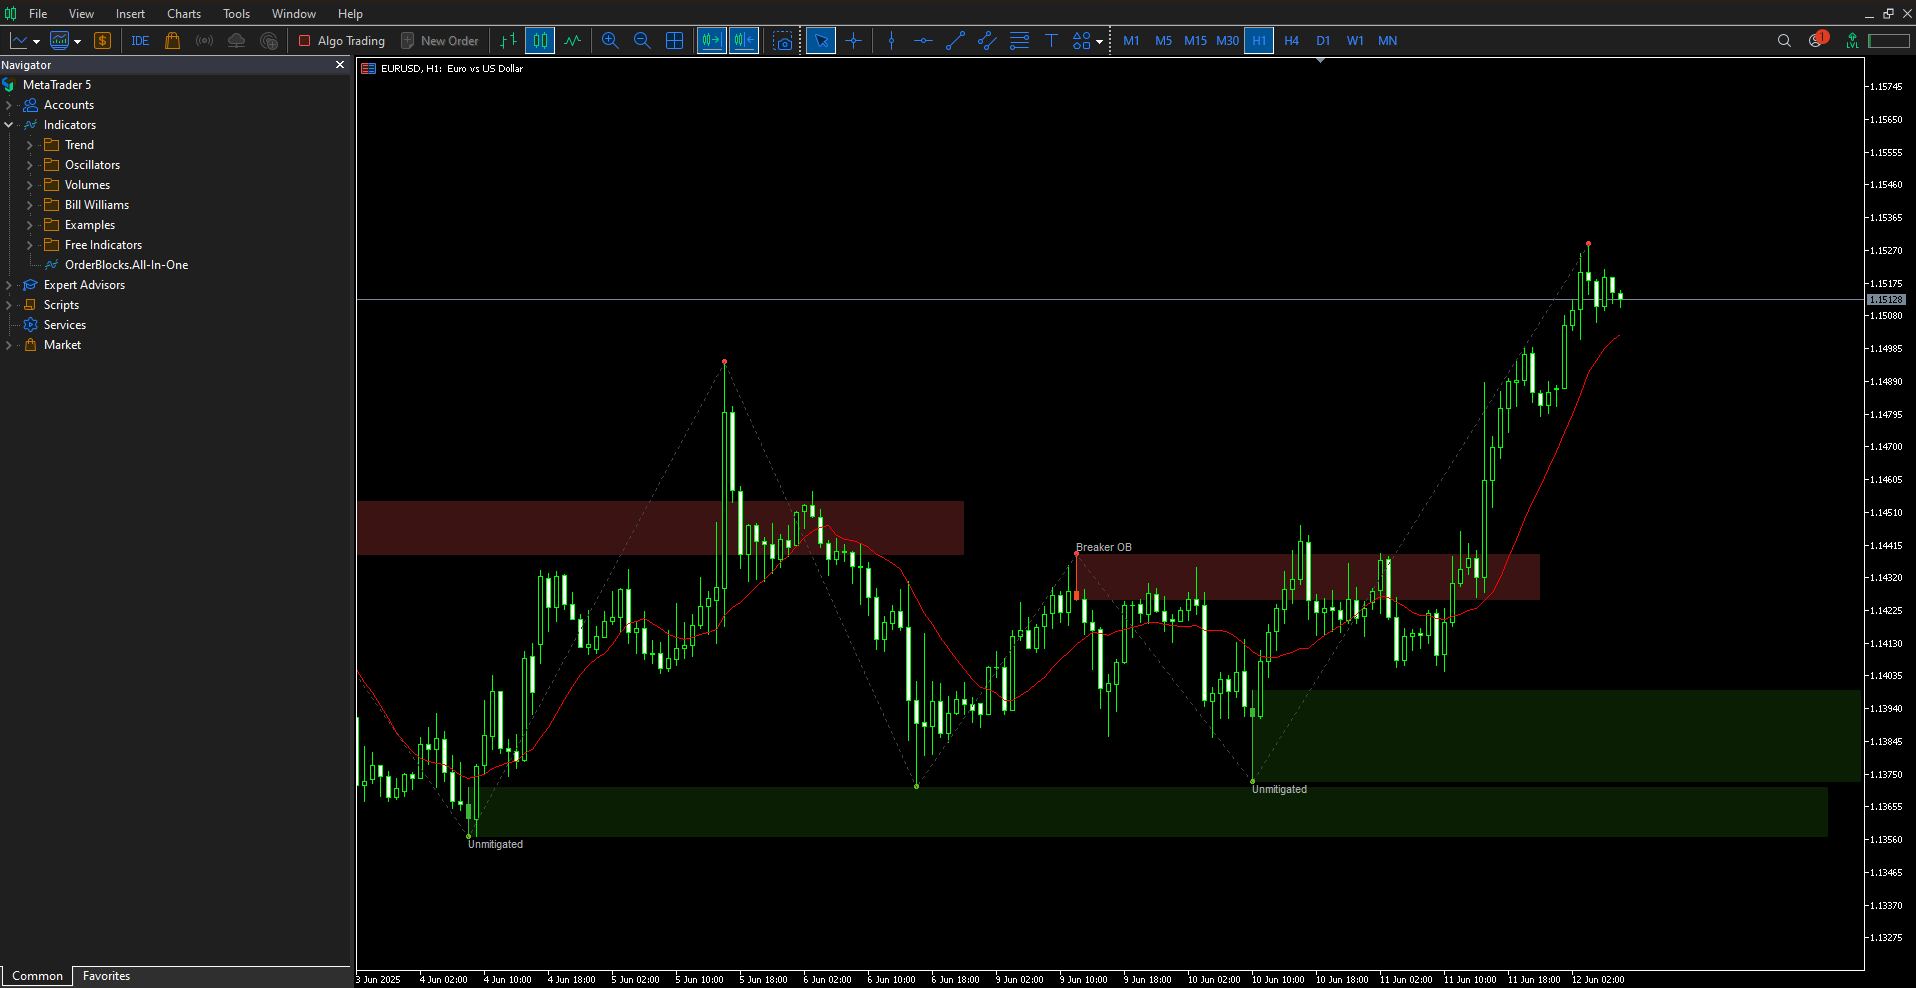Zoom in on the chart
This screenshot has width=1916, height=988.
610,40
